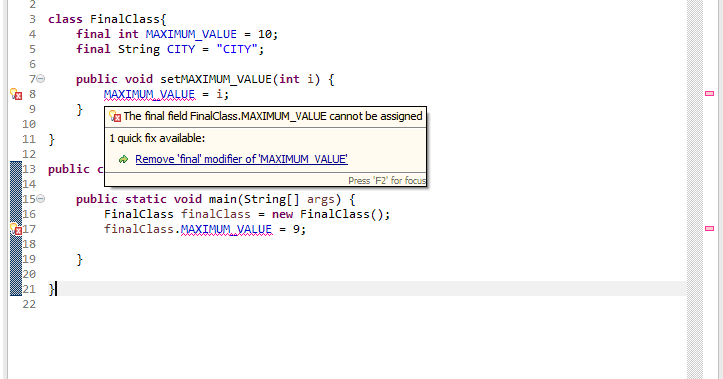Click the finalClass variable declaration on line 16
This screenshot has width=723, height=379.
coord(216,214)
